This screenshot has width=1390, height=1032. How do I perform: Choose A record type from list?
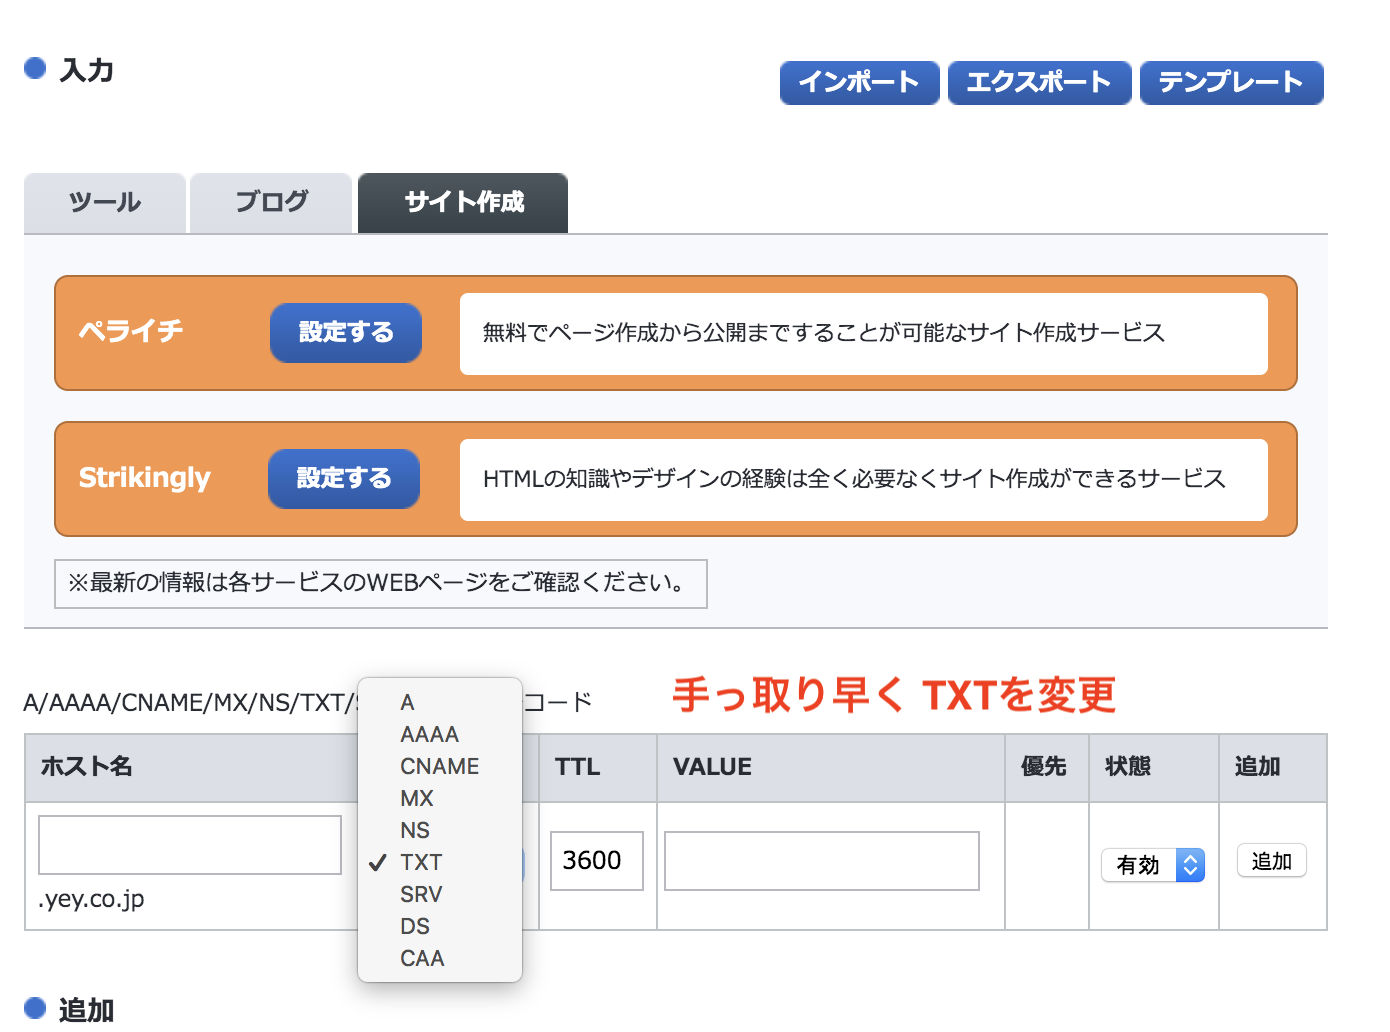(407, 702)
